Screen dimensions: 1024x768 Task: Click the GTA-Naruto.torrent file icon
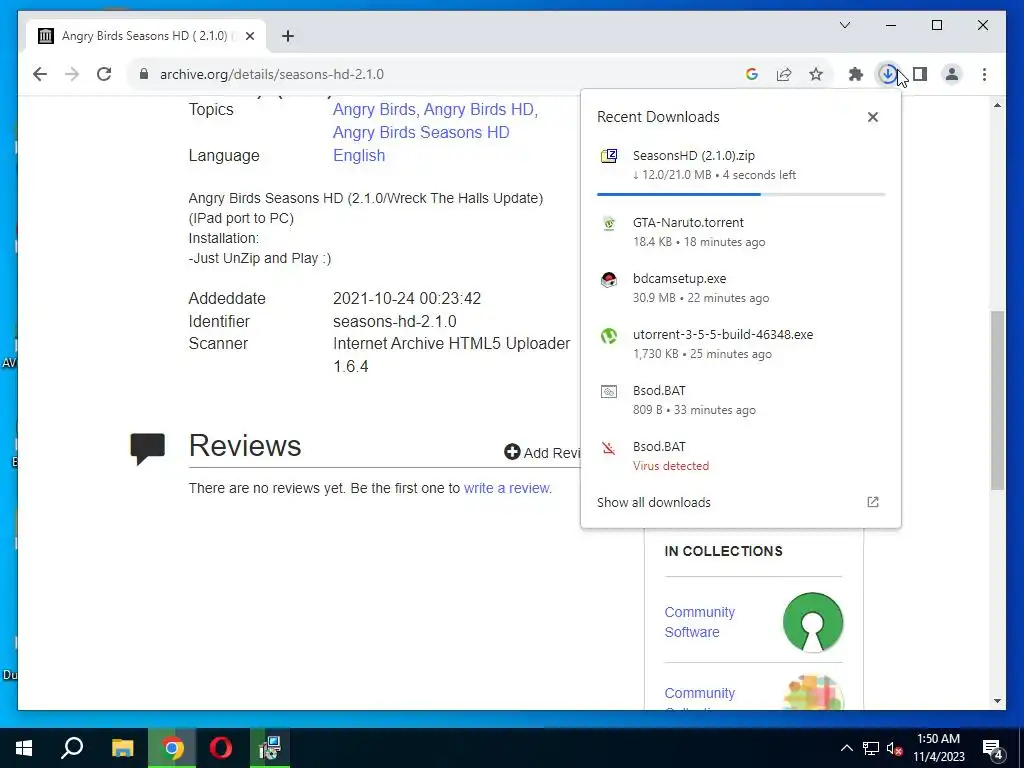(609, 223)
